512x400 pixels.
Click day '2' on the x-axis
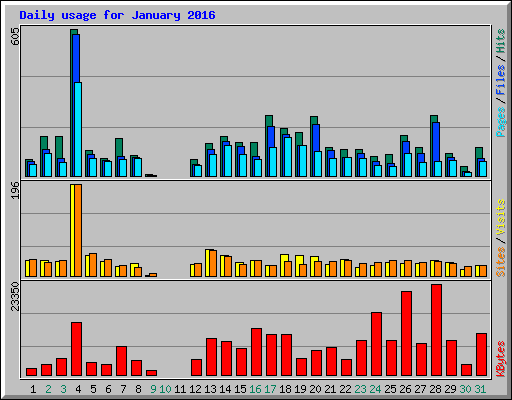(x=48, y=389)
